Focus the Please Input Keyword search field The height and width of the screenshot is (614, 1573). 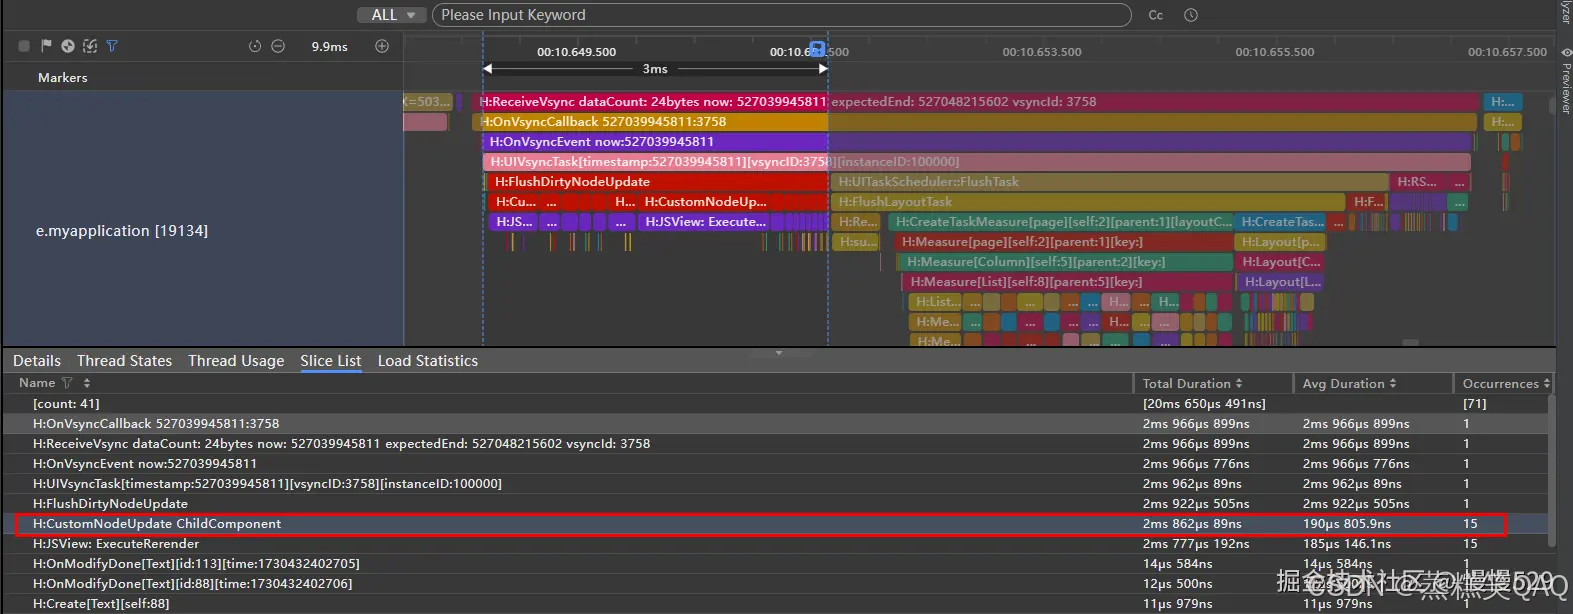click(781, 15)
